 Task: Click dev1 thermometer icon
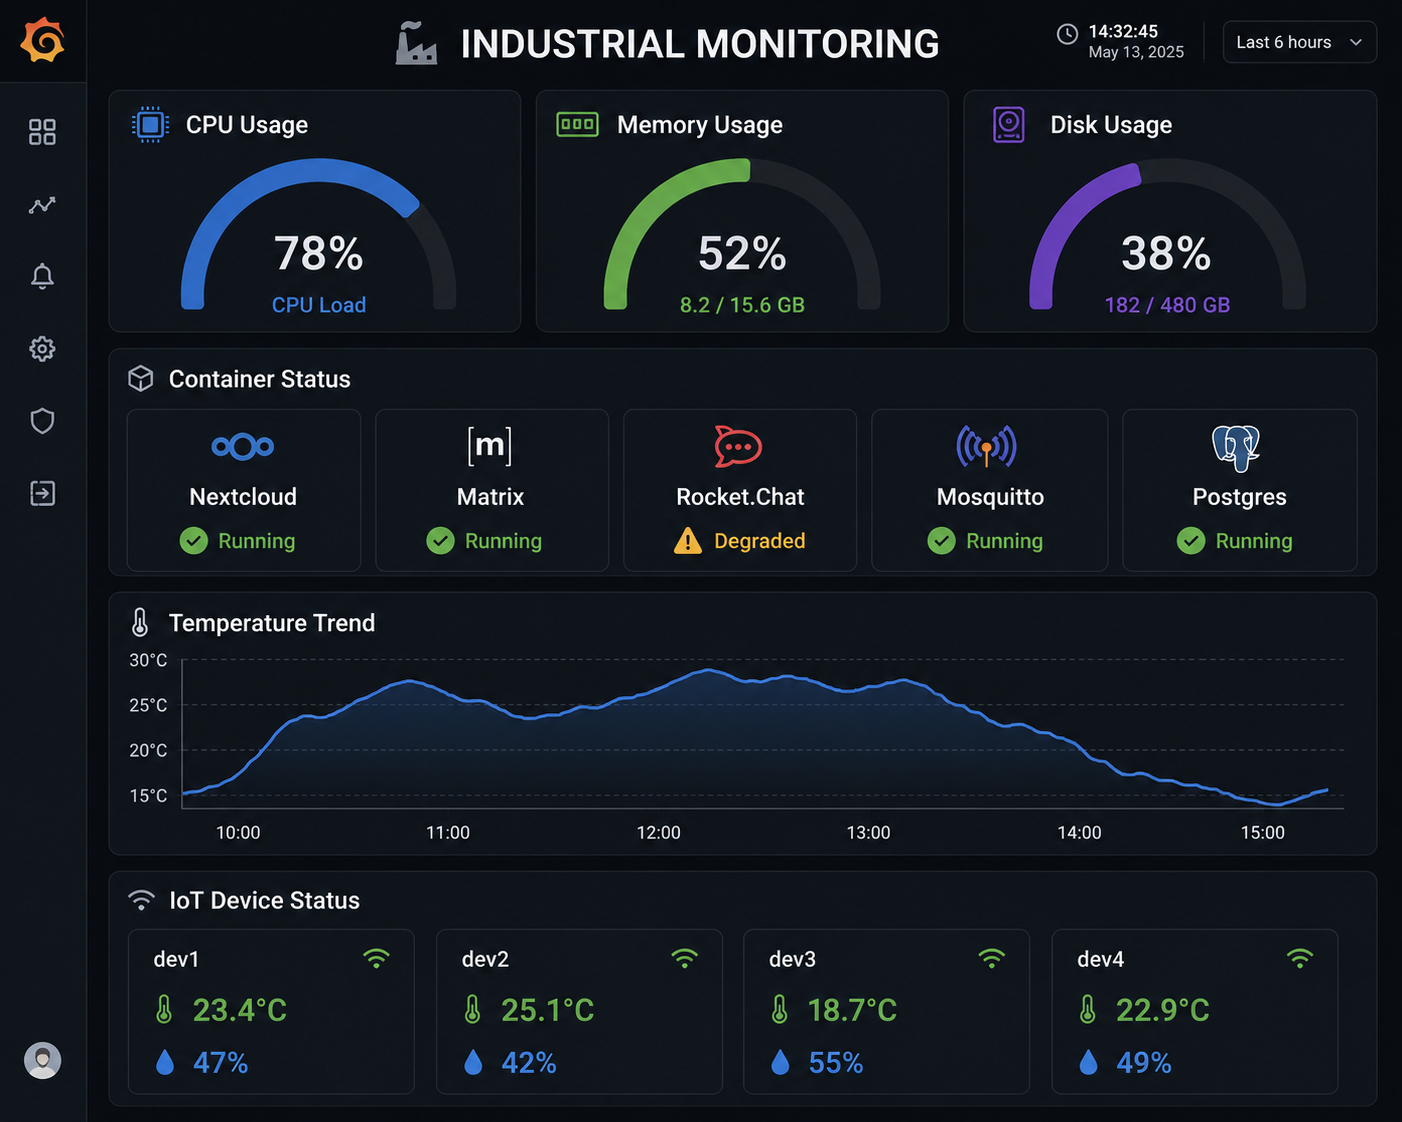[x=164, y=1010]
